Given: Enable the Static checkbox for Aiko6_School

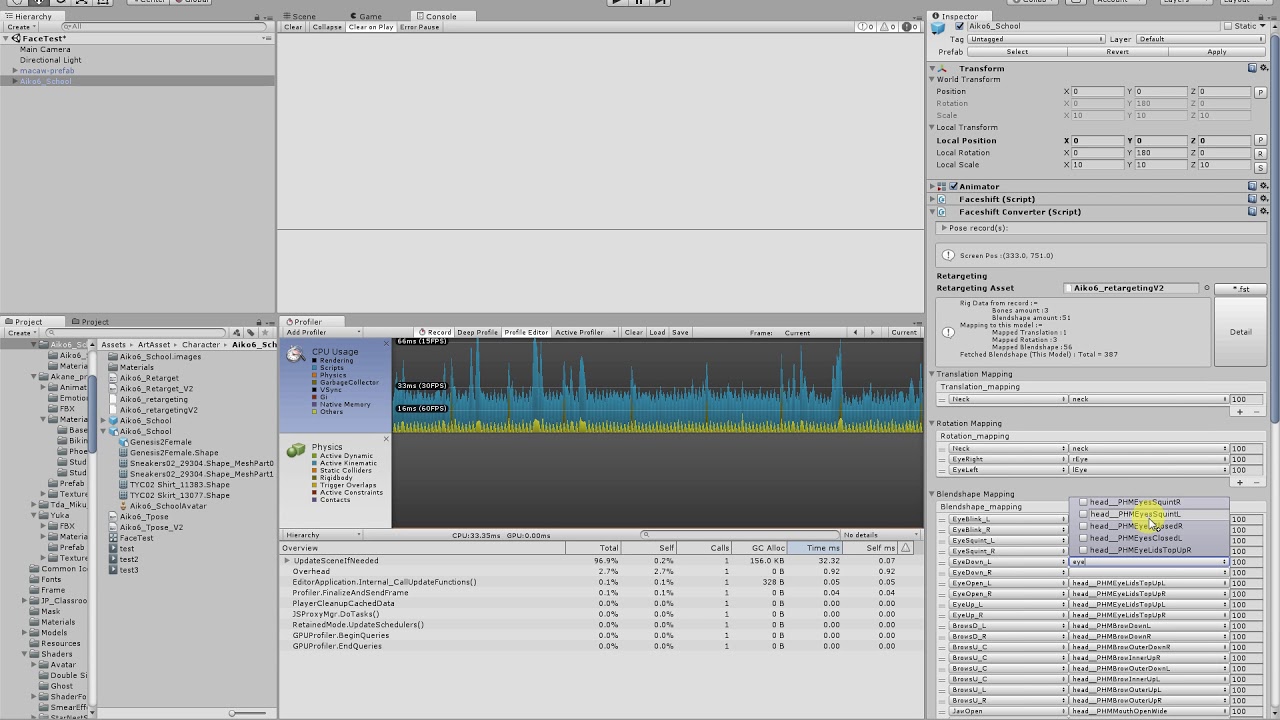Looking at the screenshot, I should click(1229, 26).
